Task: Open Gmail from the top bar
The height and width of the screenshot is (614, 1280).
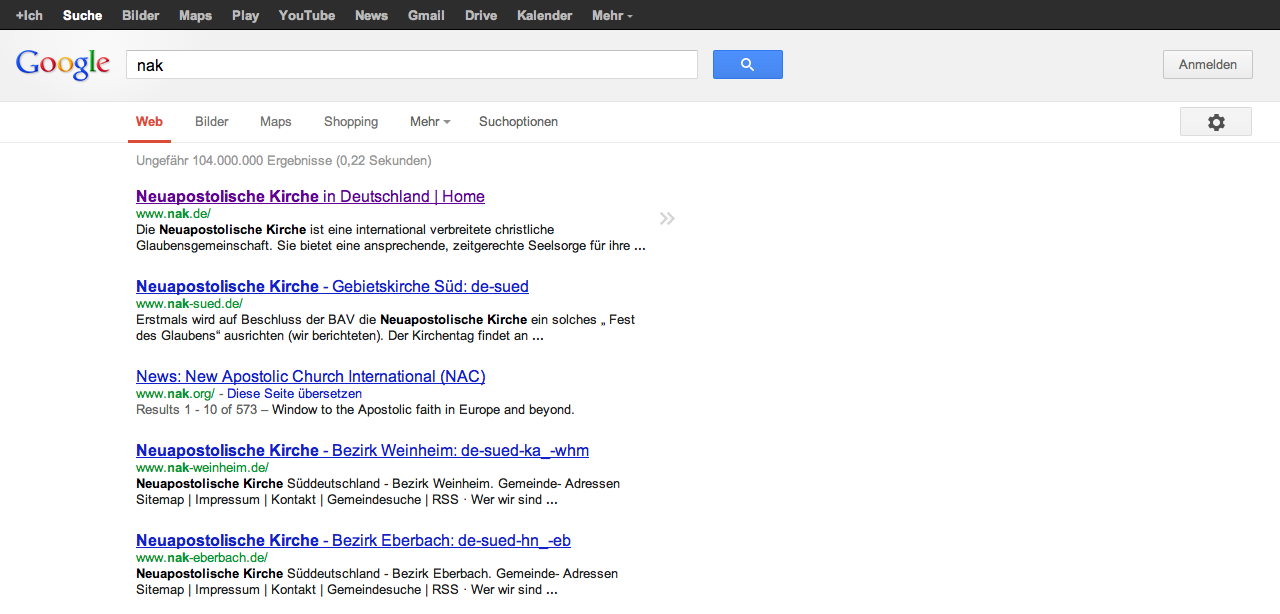Action: click(x=426, y=15)
